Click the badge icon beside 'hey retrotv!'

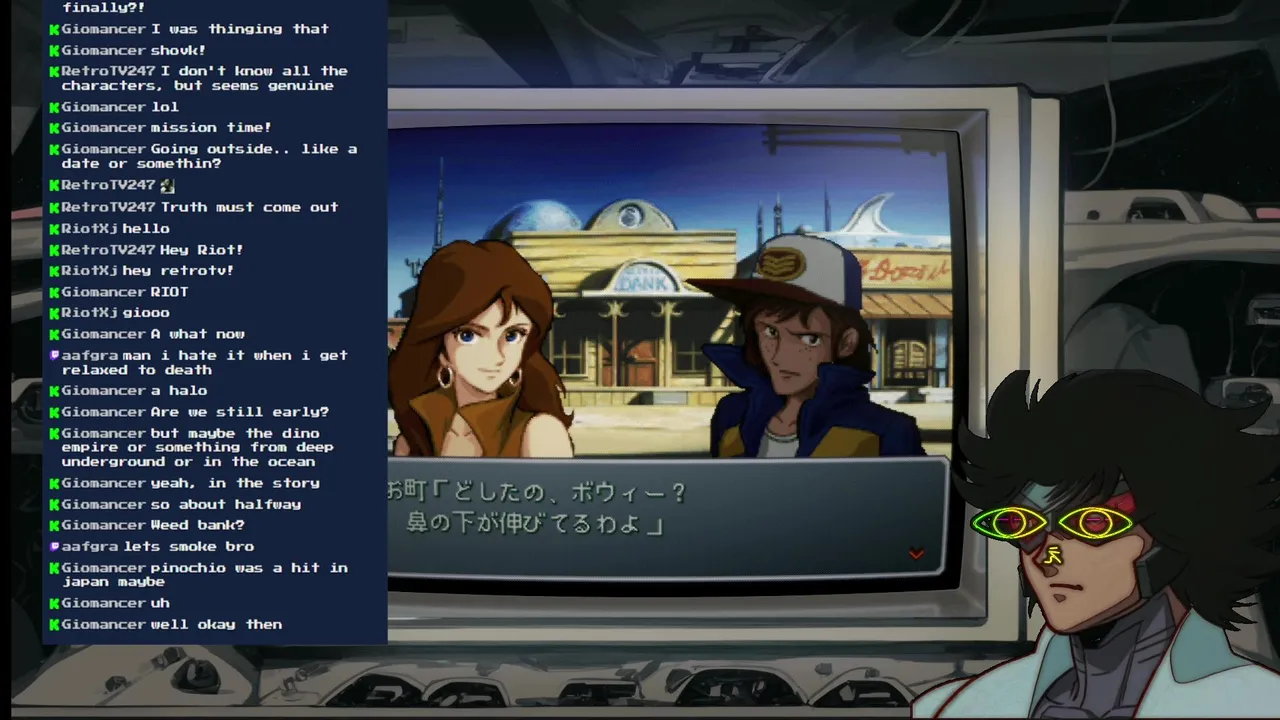[55, 271]
